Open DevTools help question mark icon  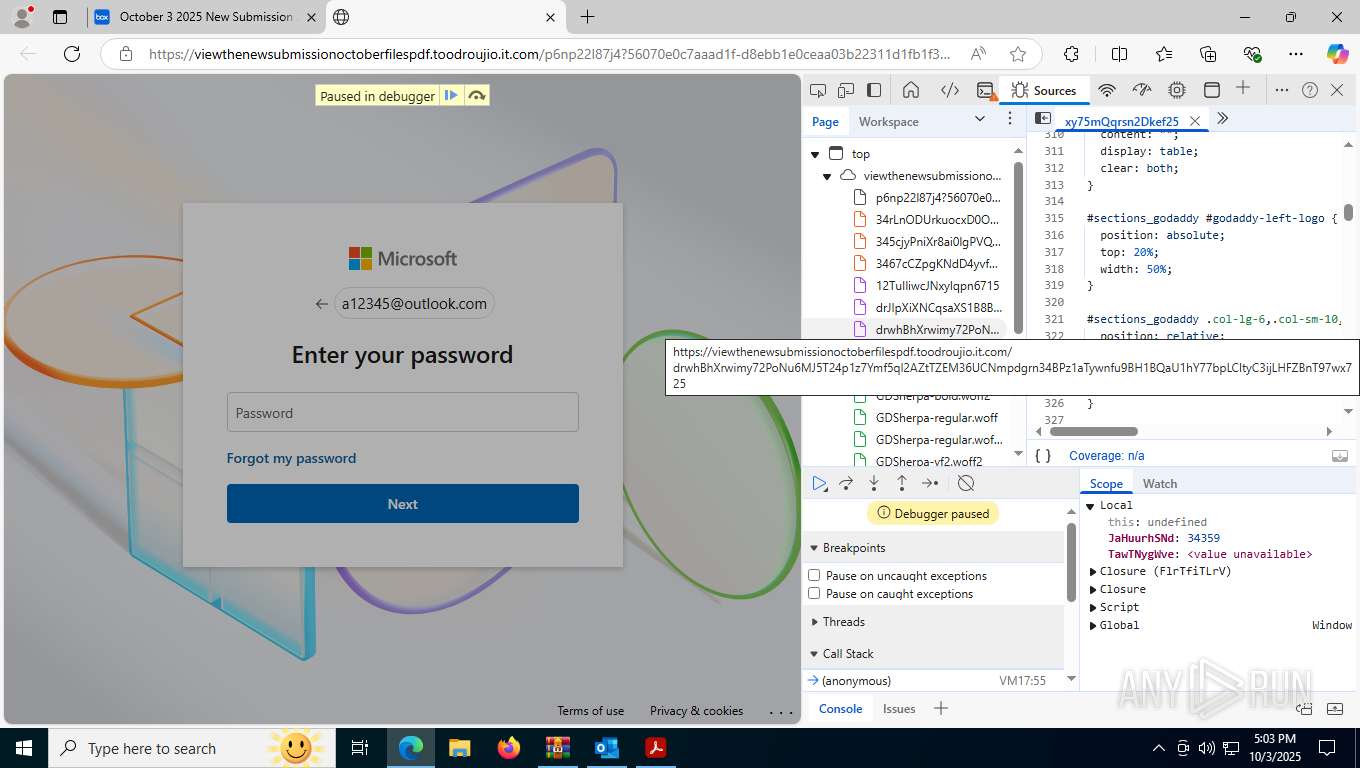tap(1310, 90)
